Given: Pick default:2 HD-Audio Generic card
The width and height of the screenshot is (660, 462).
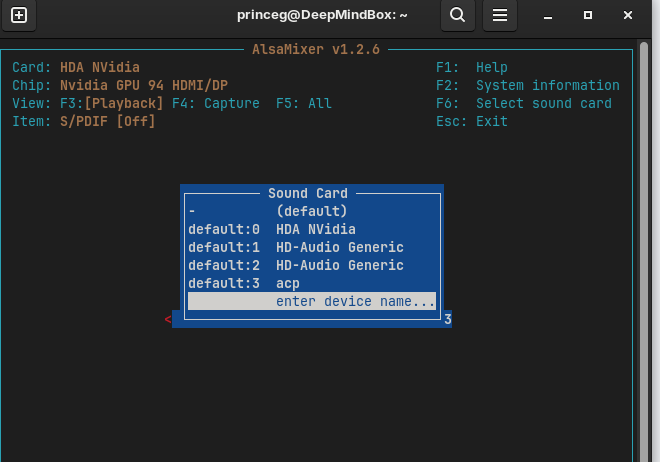Looking at the screenshot, I should point(311,265).
